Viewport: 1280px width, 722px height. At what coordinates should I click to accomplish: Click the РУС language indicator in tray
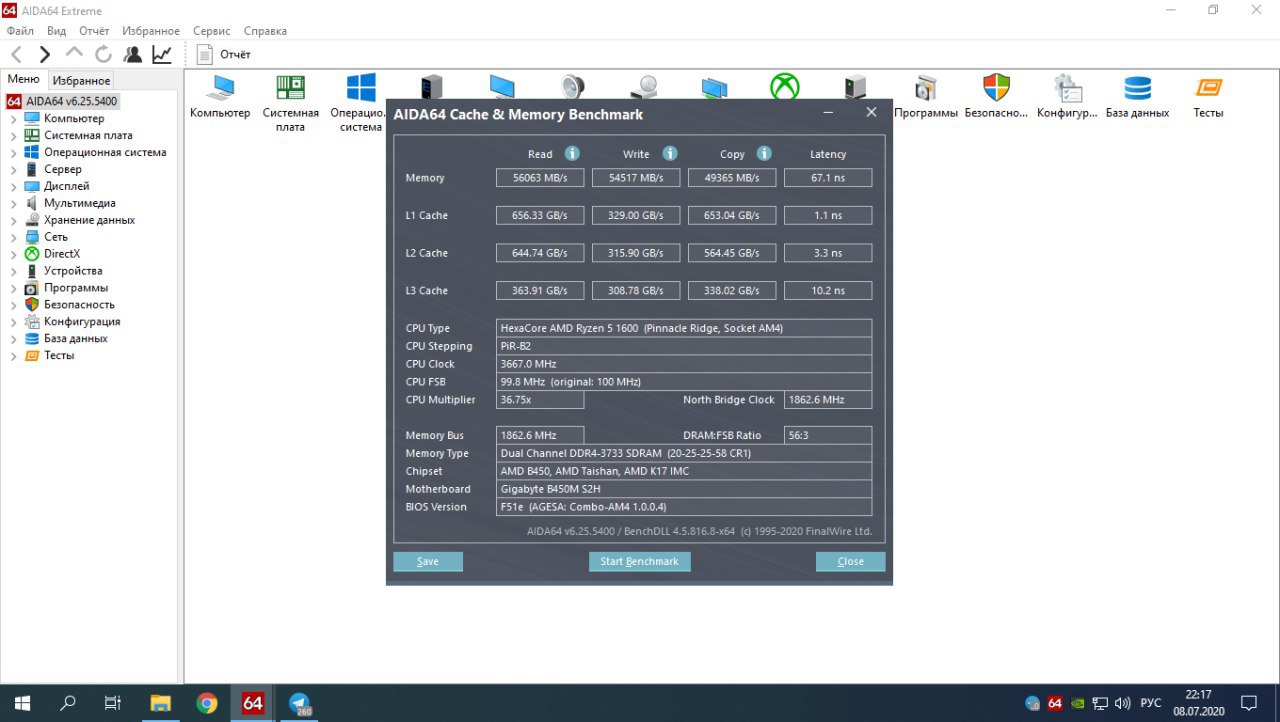click(x=1151, y=703)
